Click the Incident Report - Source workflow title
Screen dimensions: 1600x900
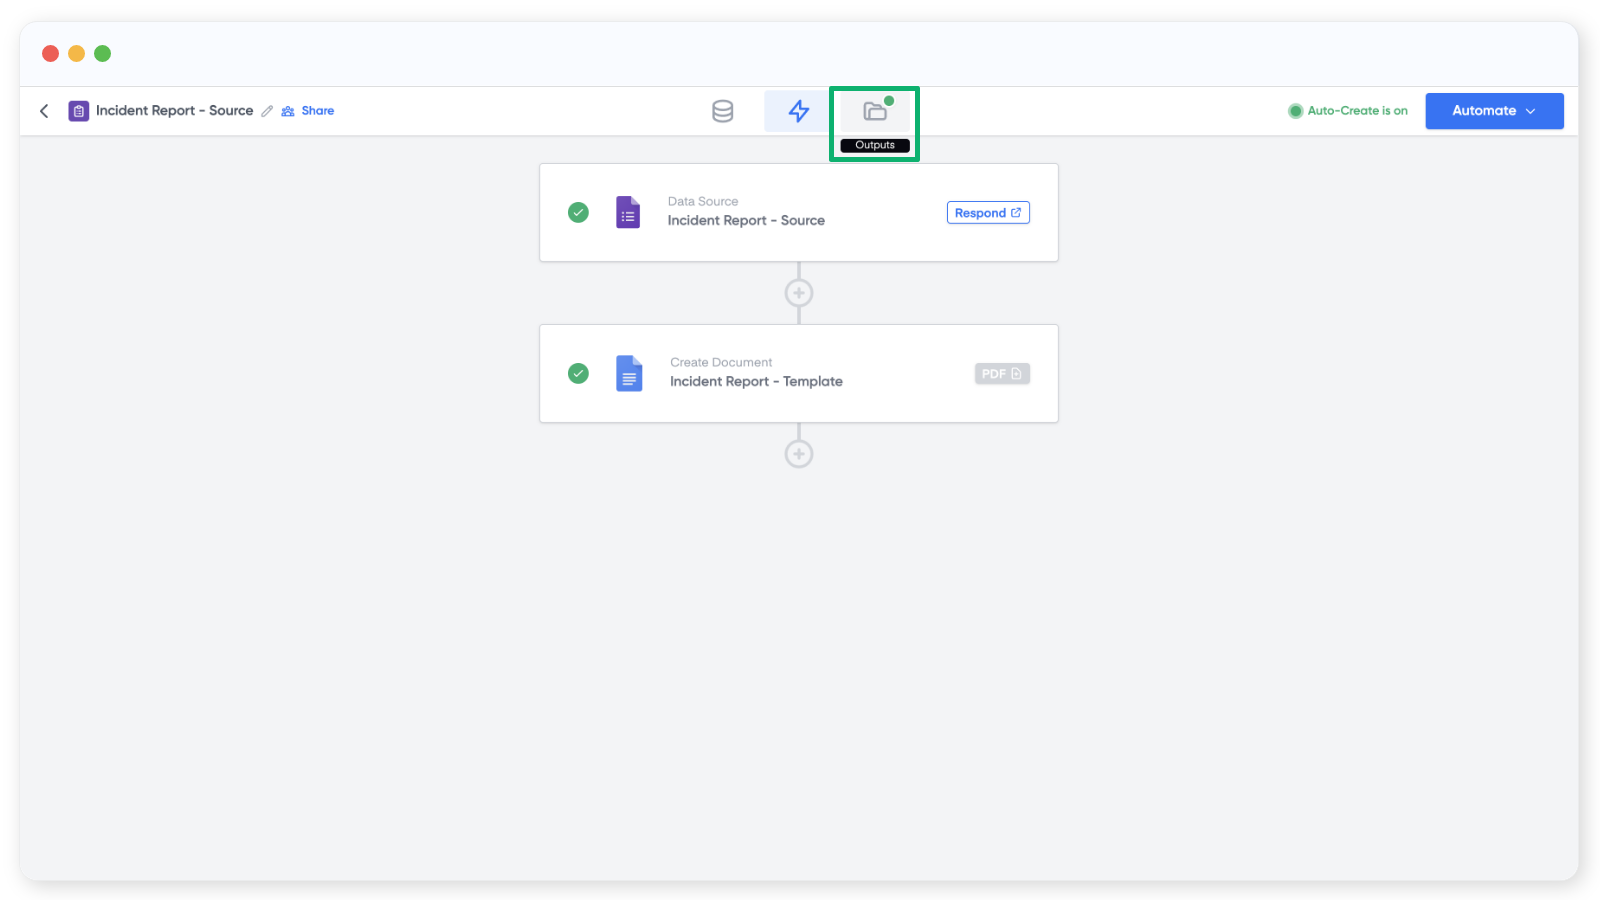(x=174, y=111)
